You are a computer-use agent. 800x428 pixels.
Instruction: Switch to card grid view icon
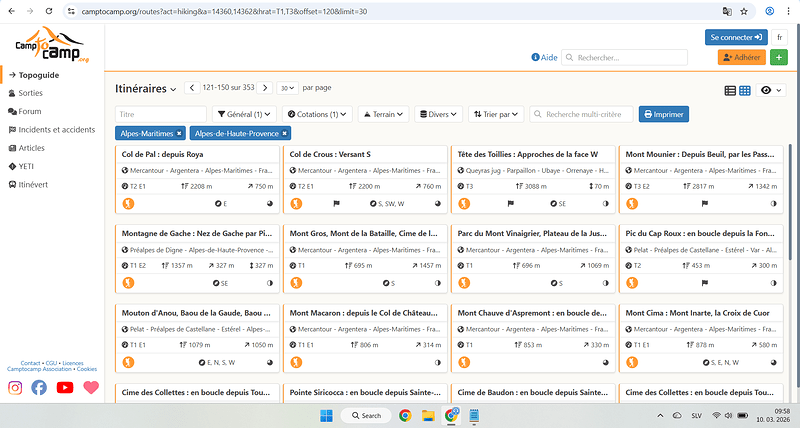(x=744, y=90)
